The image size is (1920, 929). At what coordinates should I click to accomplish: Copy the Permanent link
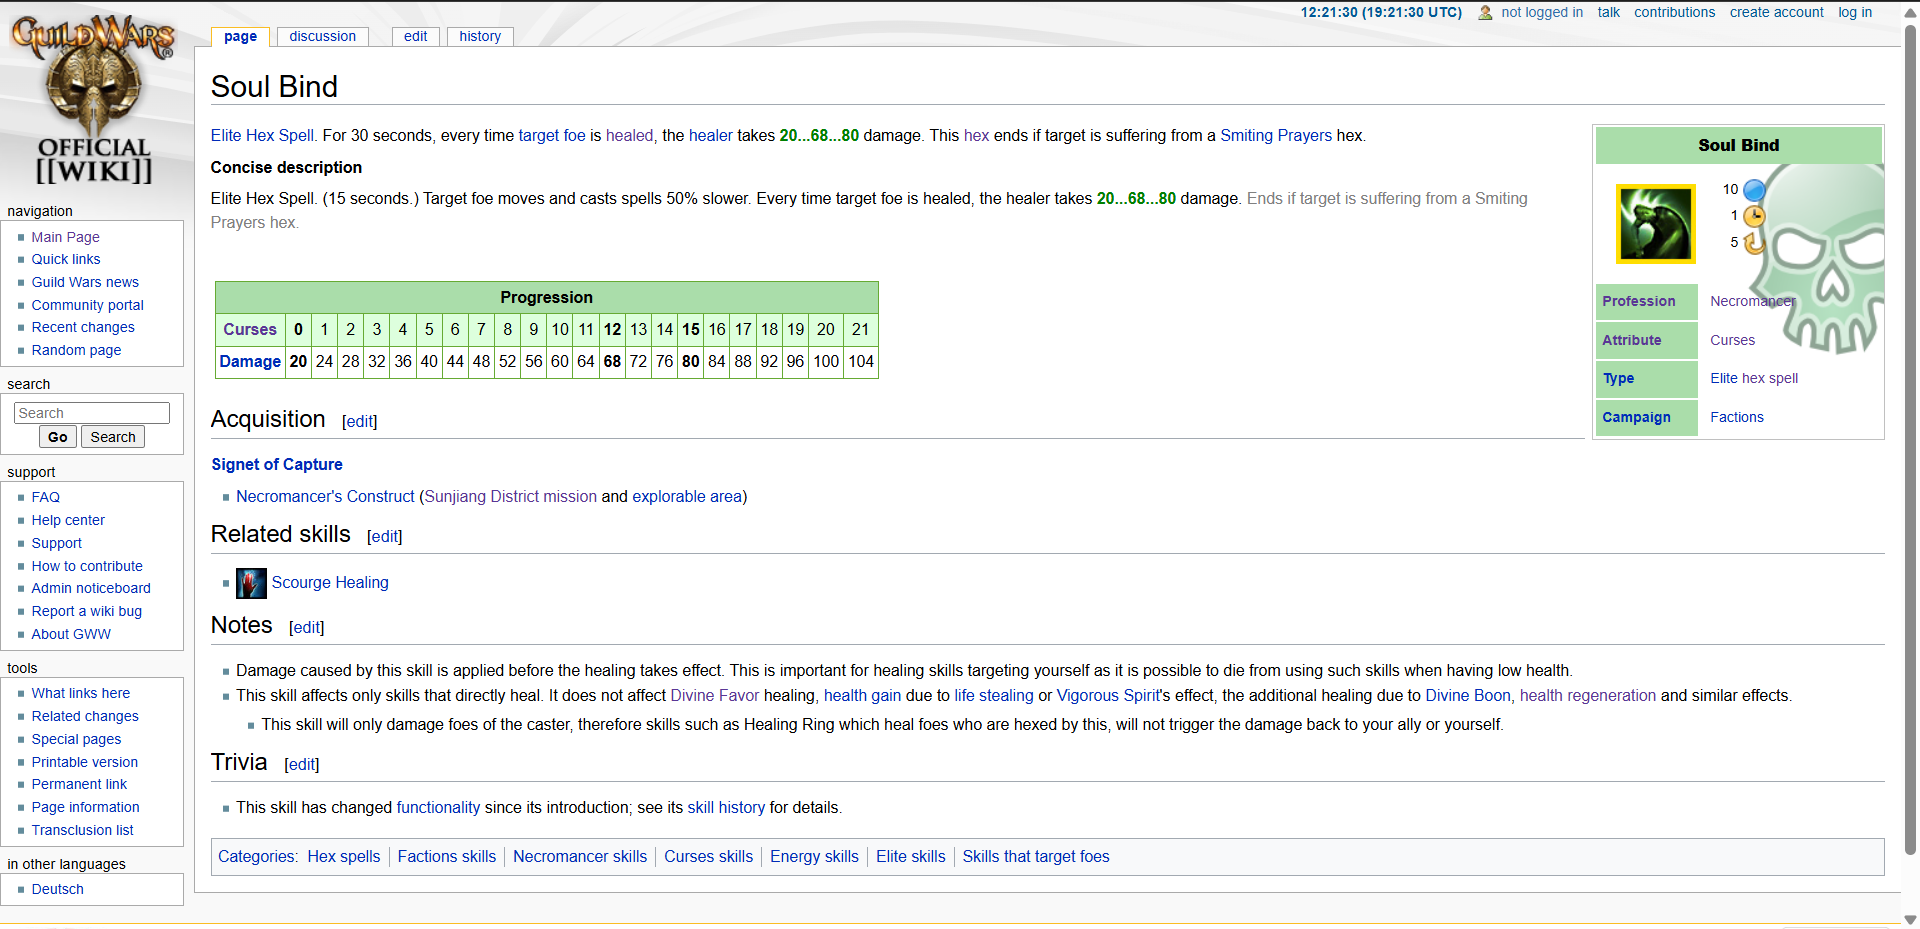coord(79,784)
